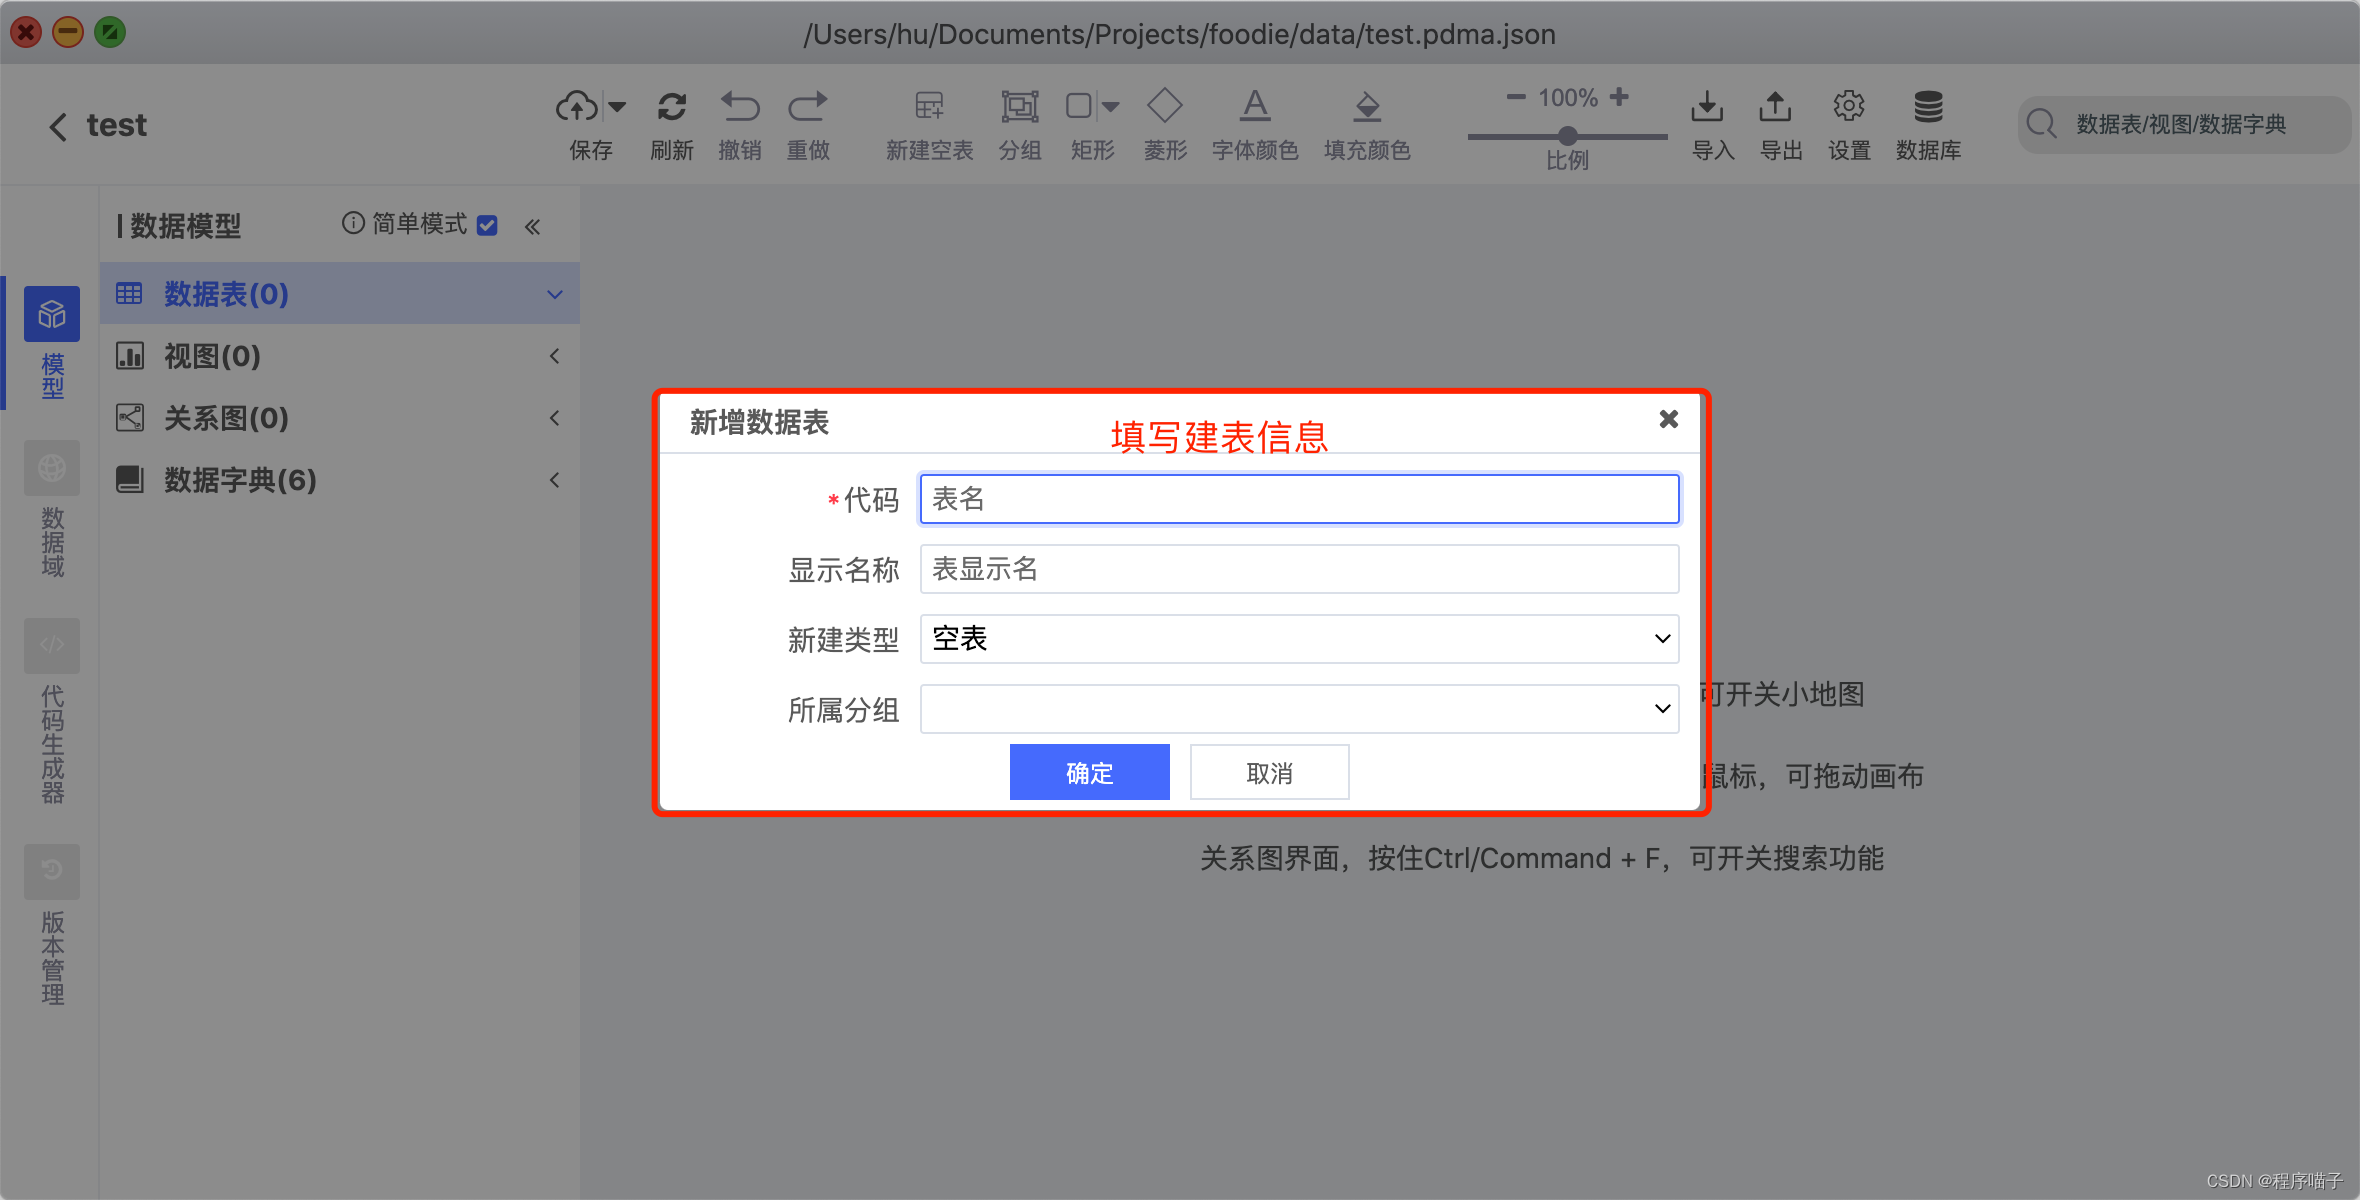The height and width of the screenshot is (1200, 2360).
Task: Expand the 视图(0) chevron
Action: 555,356
